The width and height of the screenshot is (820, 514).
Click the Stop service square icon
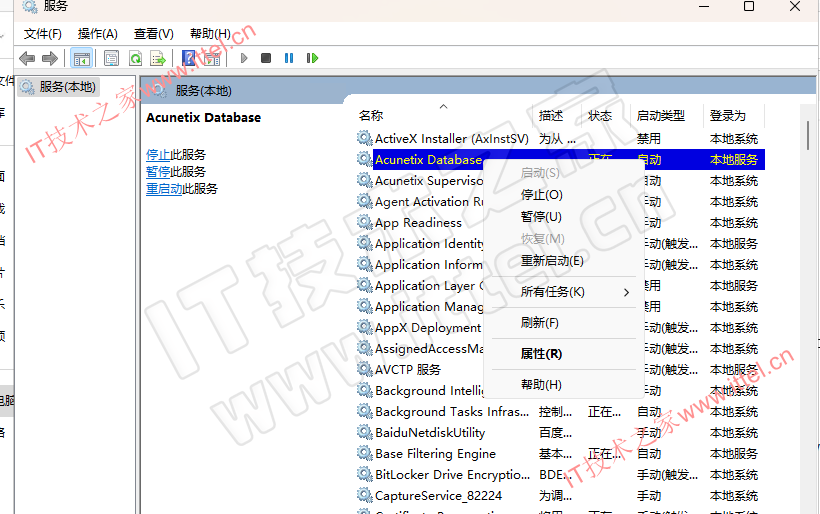tap(266, 58)
